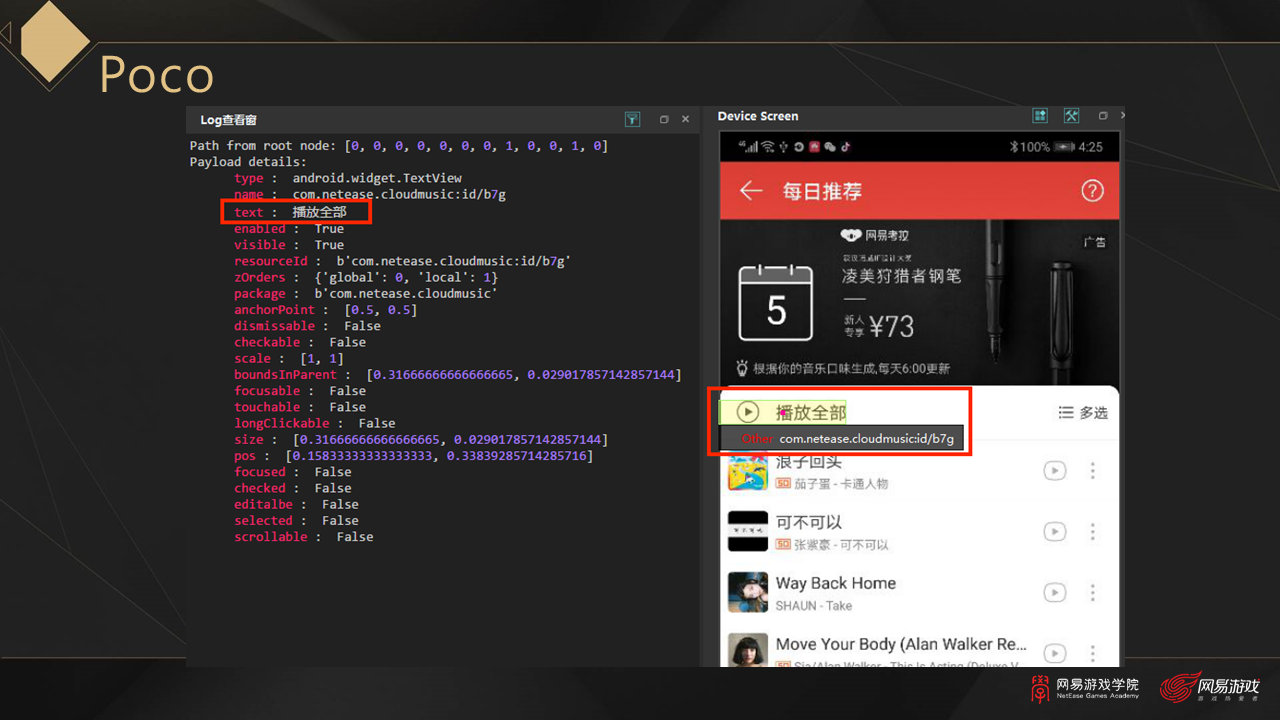
Task: Close the Log查看窗 panel
Action: click(x=685, y=119)
